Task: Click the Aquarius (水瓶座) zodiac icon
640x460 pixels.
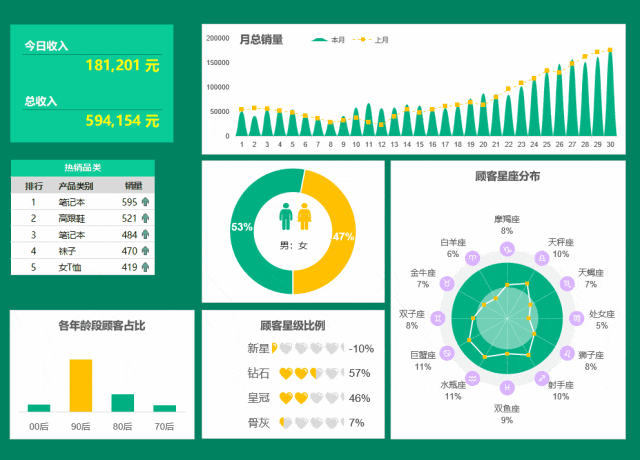Action: [x=474, y=379]
